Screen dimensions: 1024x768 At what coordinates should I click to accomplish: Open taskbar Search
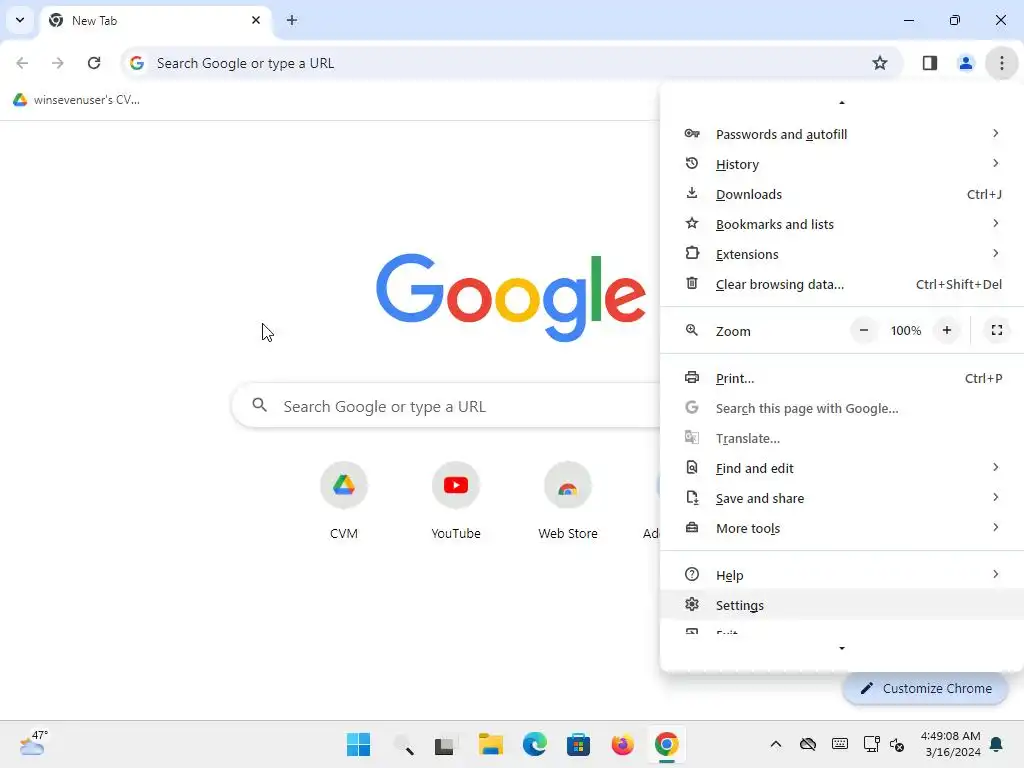click(x=404, y=744)
